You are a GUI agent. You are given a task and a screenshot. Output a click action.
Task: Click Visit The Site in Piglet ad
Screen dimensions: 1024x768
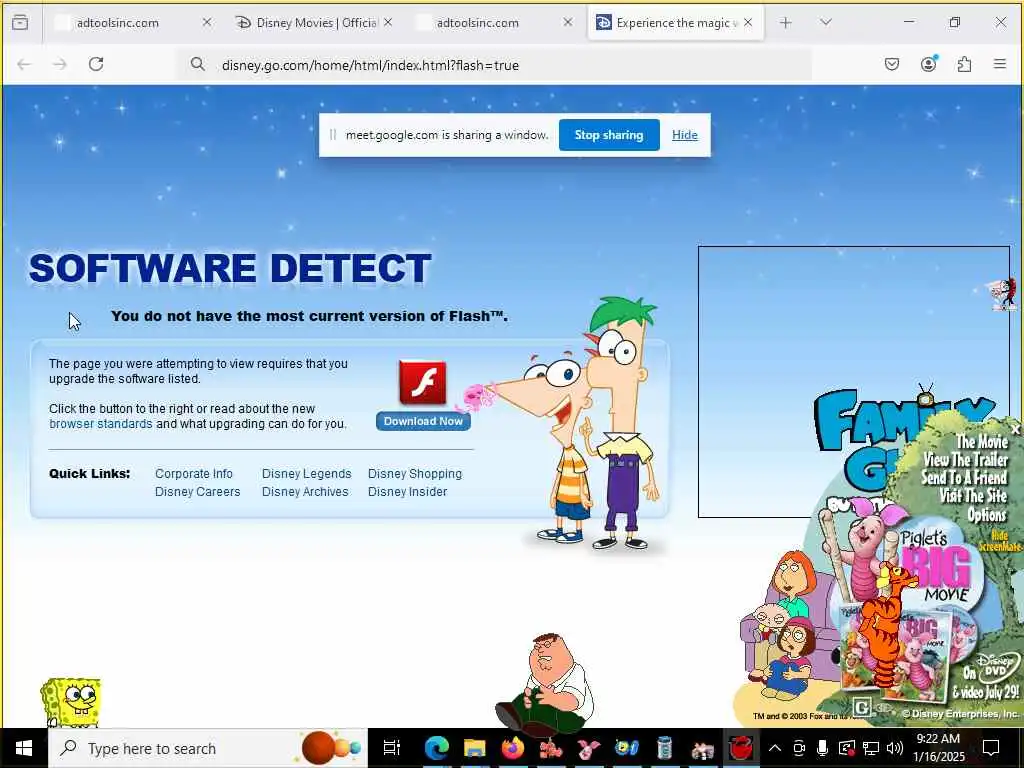coord(973,496)
